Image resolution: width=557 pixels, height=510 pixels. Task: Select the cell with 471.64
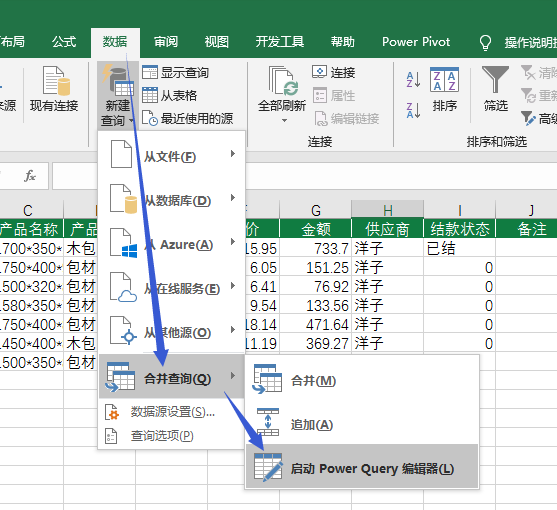[x=315, y=324]
